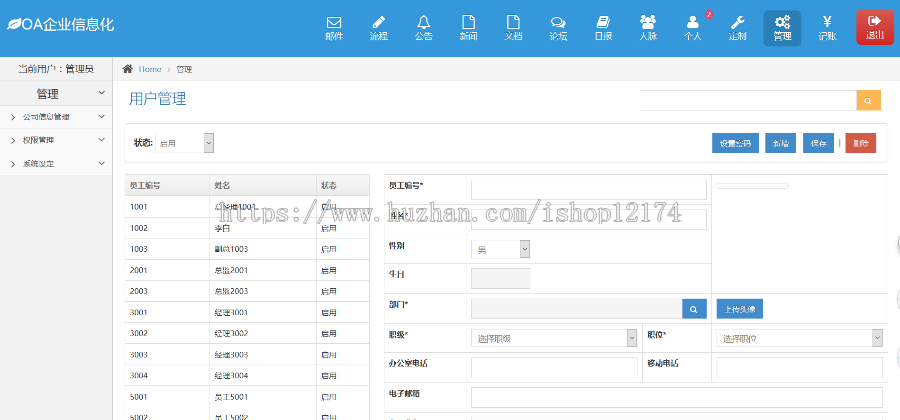900x420 pixels.
Task: Click the 新增 button
Action: coord(781,143)
